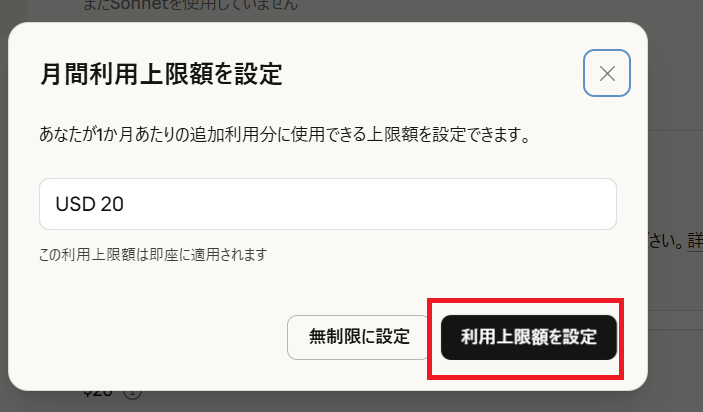Select the helper text この利用上限額は即座に適用されます
Image resolution: width=703 pixels, height=412 pixels.
153,255
